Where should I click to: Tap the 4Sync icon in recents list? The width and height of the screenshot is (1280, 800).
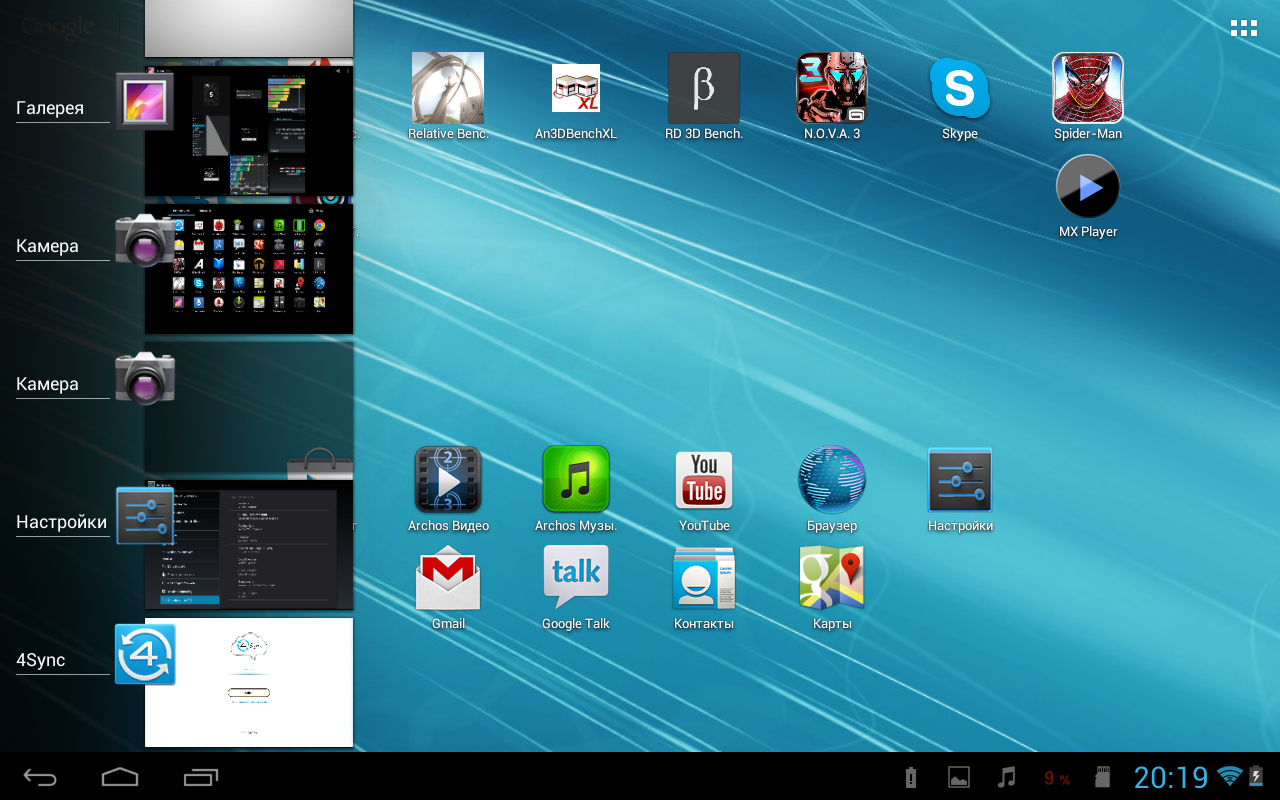click(x=145, y=654)
